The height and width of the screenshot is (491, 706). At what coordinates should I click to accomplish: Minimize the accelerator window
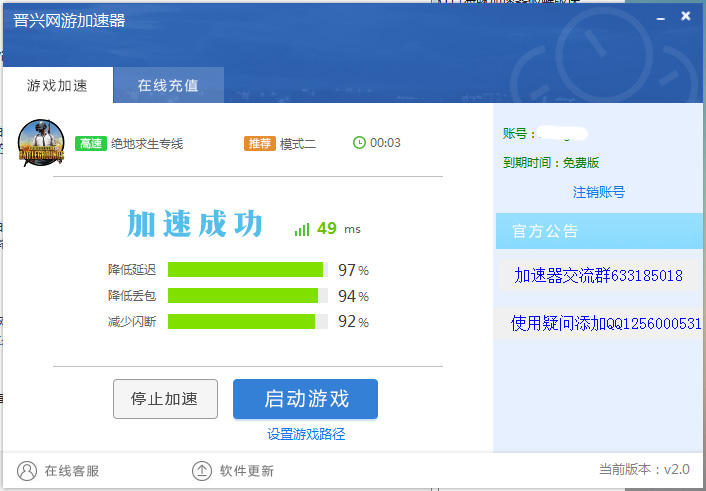click(660, 17)
